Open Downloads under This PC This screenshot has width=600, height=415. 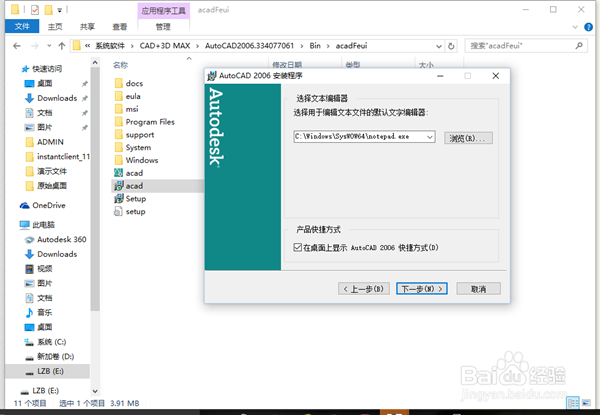pyautogui.click(x=51, y=254)
